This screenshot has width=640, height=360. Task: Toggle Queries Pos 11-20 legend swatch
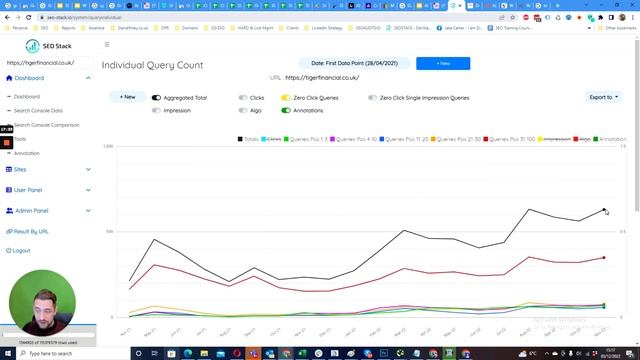click(382, 139)
